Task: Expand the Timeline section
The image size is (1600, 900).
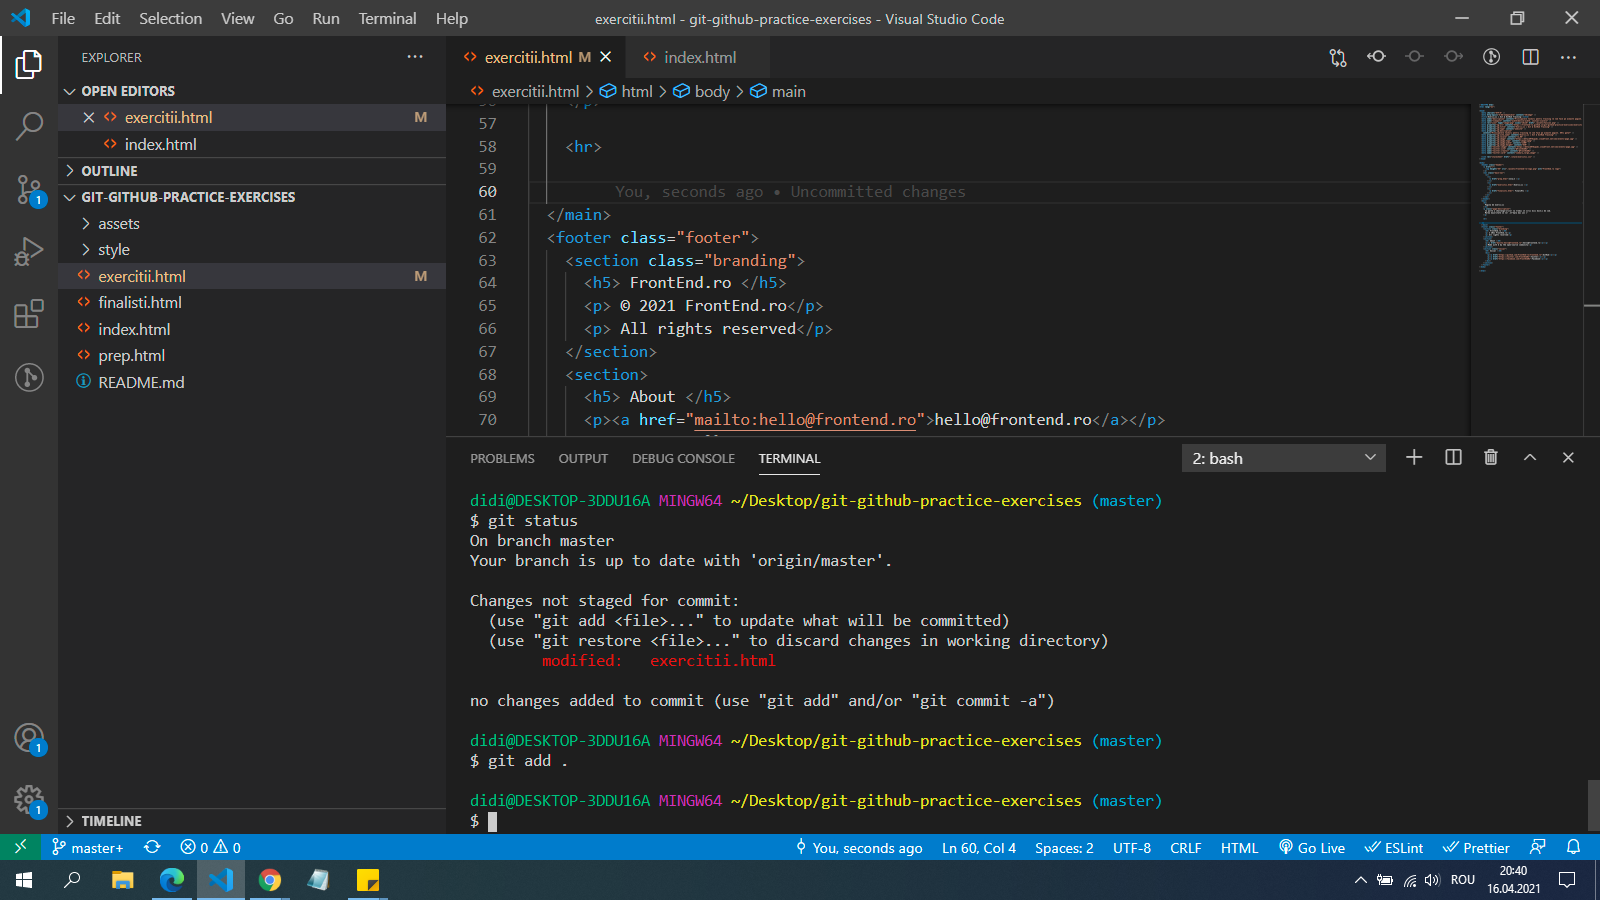Action: coord(111,821)
